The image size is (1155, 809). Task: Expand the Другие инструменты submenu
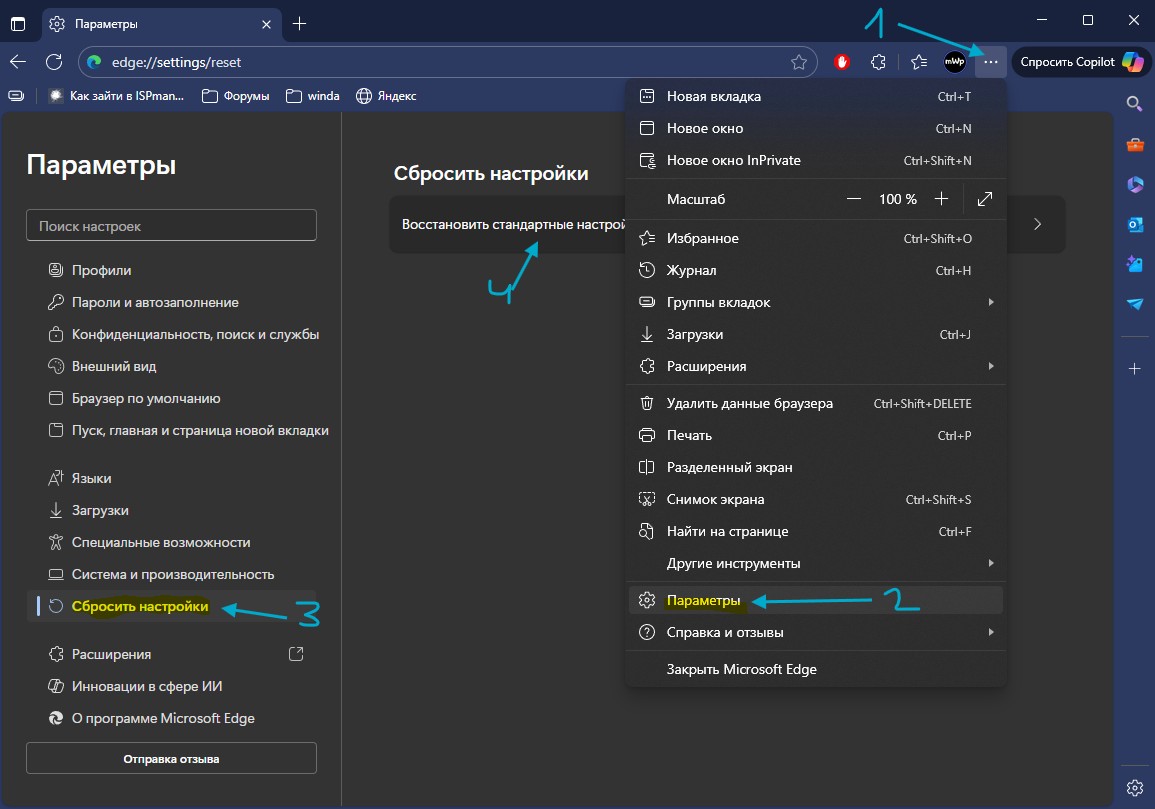[815, 563]
